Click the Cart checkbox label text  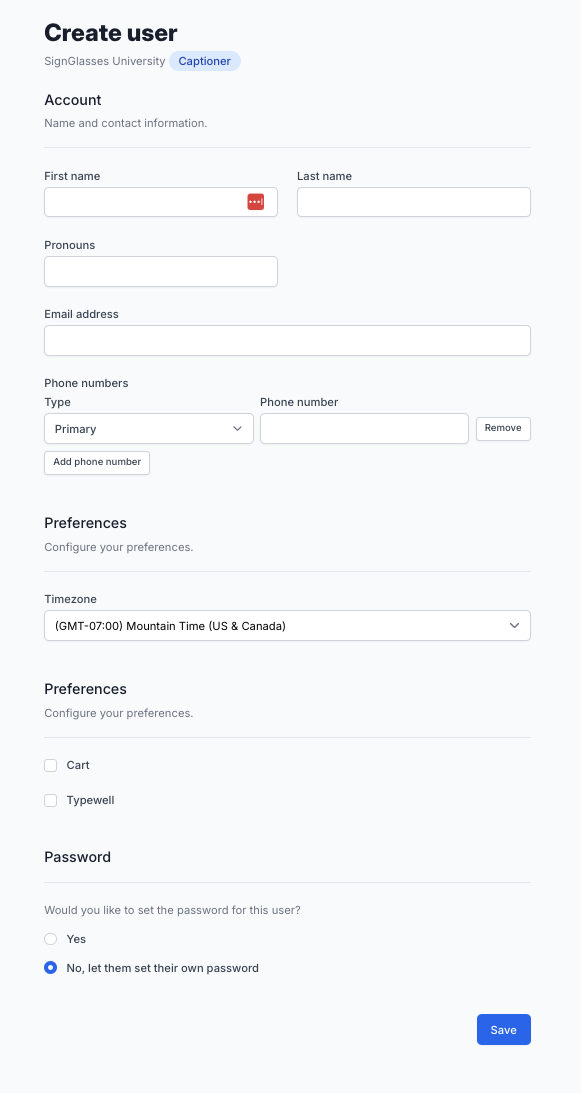(78, 765)
